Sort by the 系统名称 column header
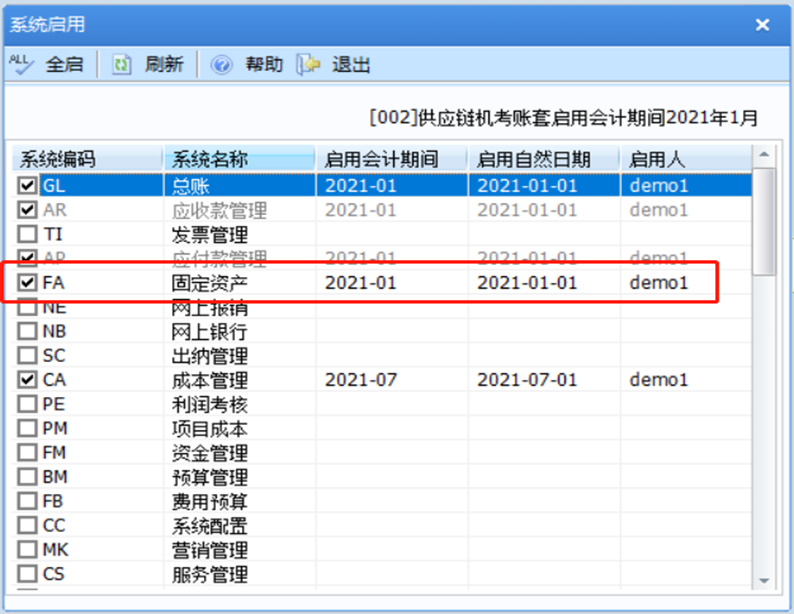 click(240, 159)
